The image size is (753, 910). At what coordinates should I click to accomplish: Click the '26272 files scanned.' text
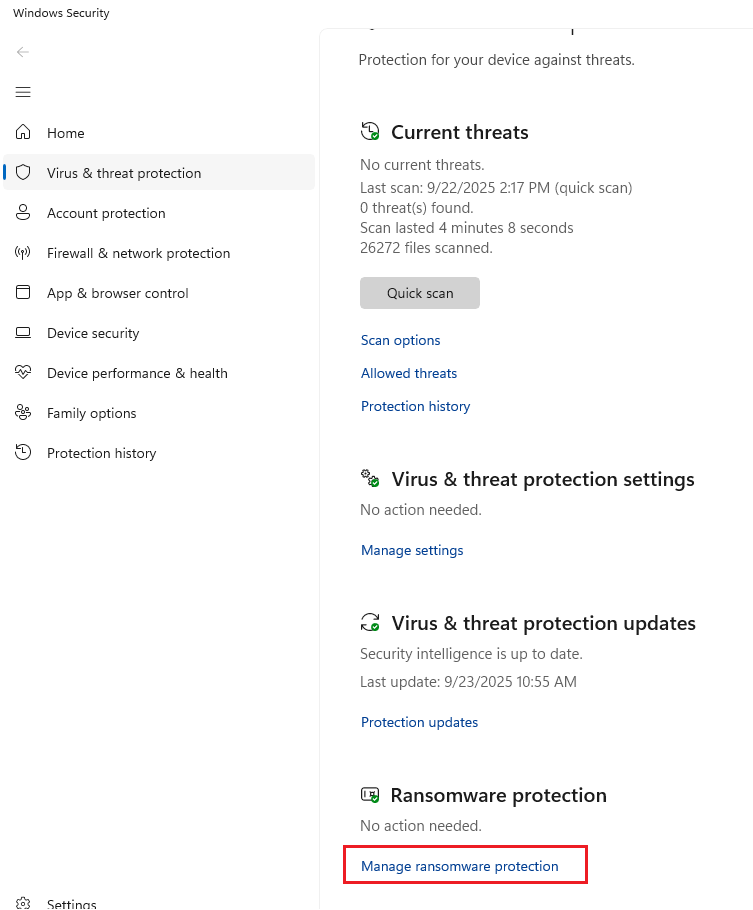pyautogui.click(x=426, y=248)
